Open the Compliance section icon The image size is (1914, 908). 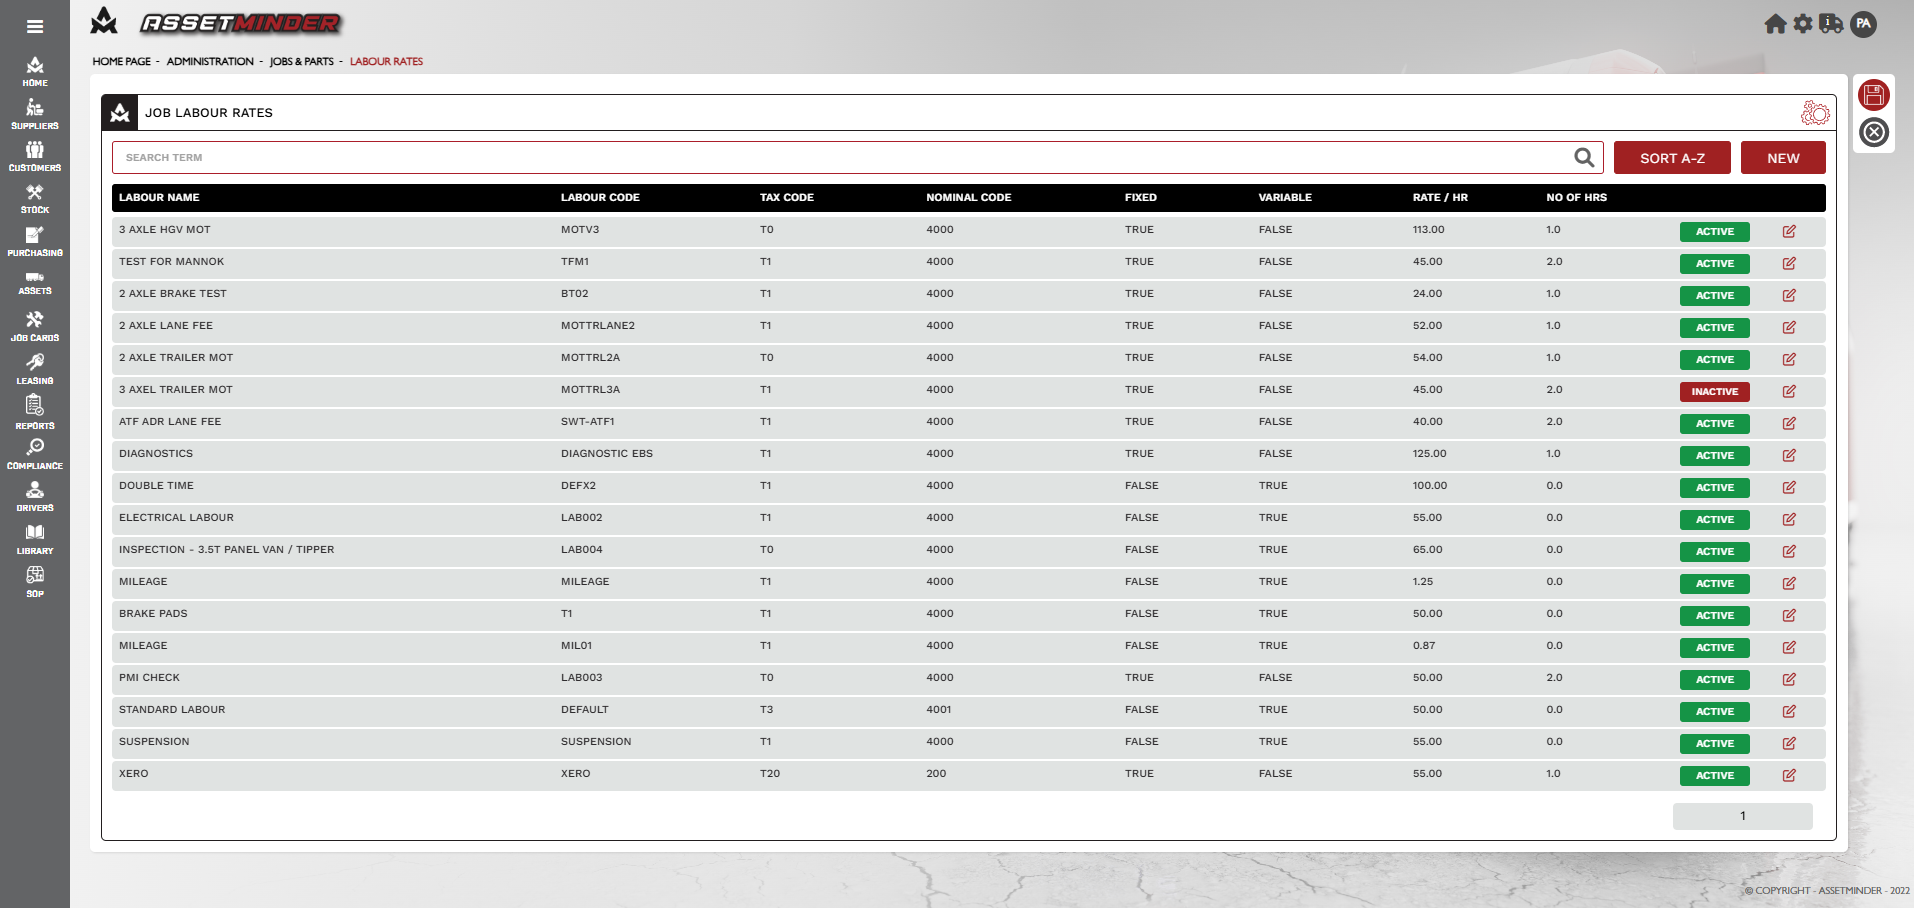[x=35, y=453]
